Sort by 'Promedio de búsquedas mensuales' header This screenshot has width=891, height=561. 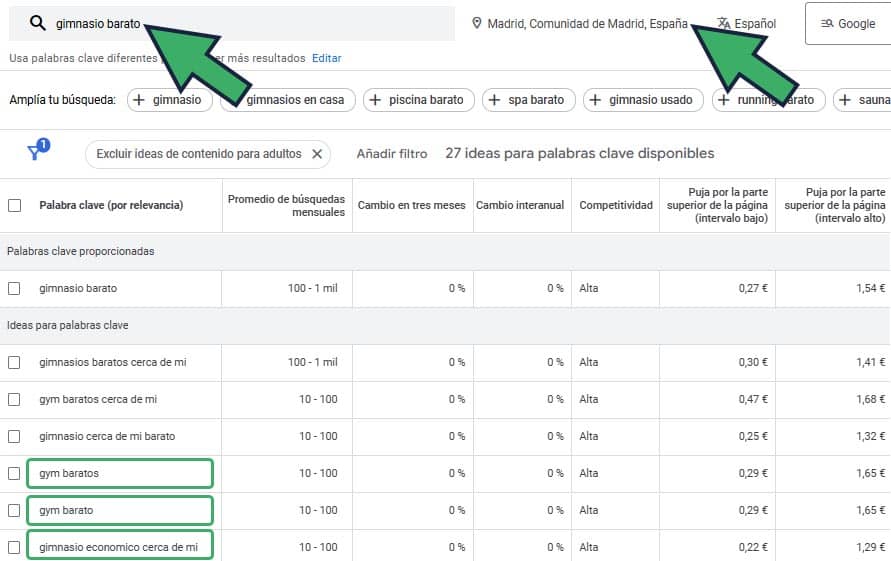pyautogui.click(x=287, y=205)
